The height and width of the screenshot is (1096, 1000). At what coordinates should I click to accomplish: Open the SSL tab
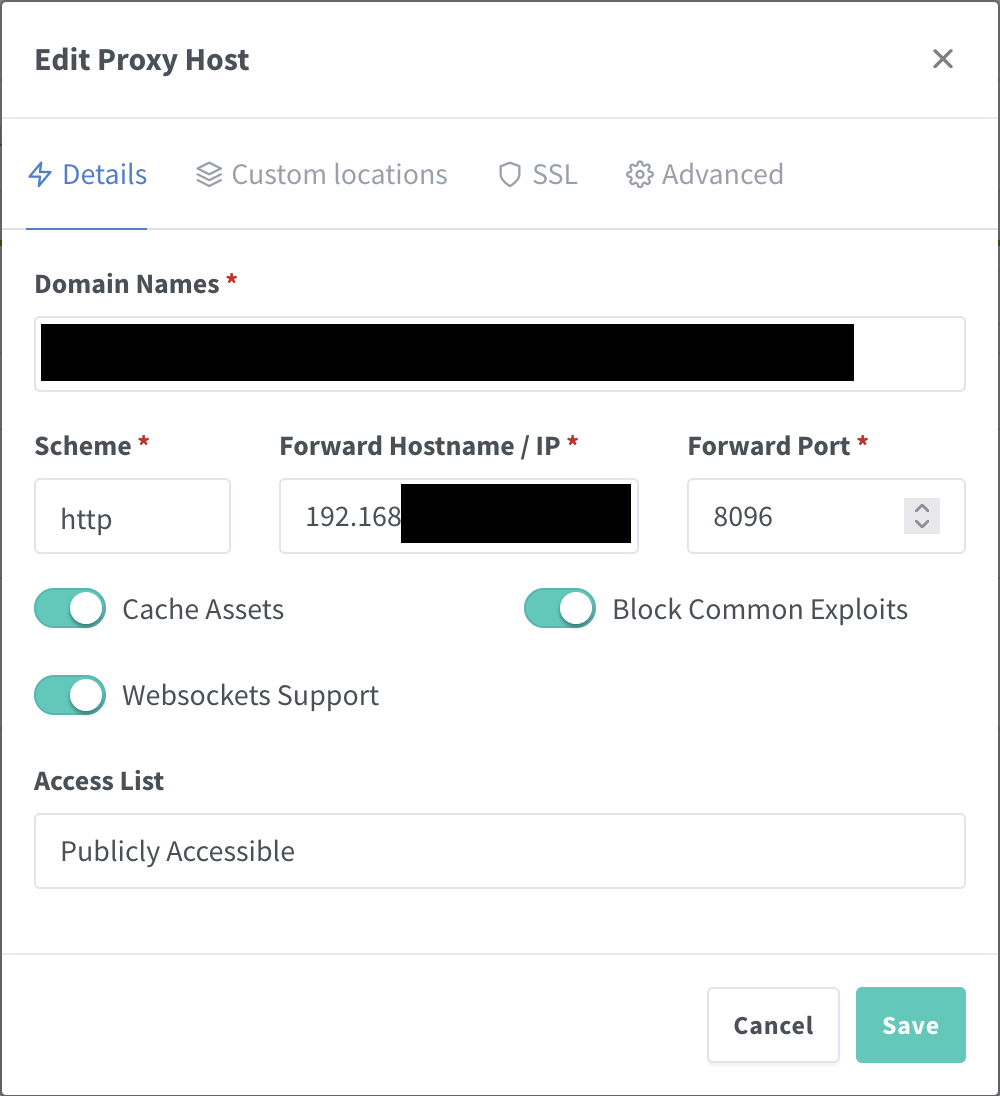pyautogui.click(x=554, y=175)
